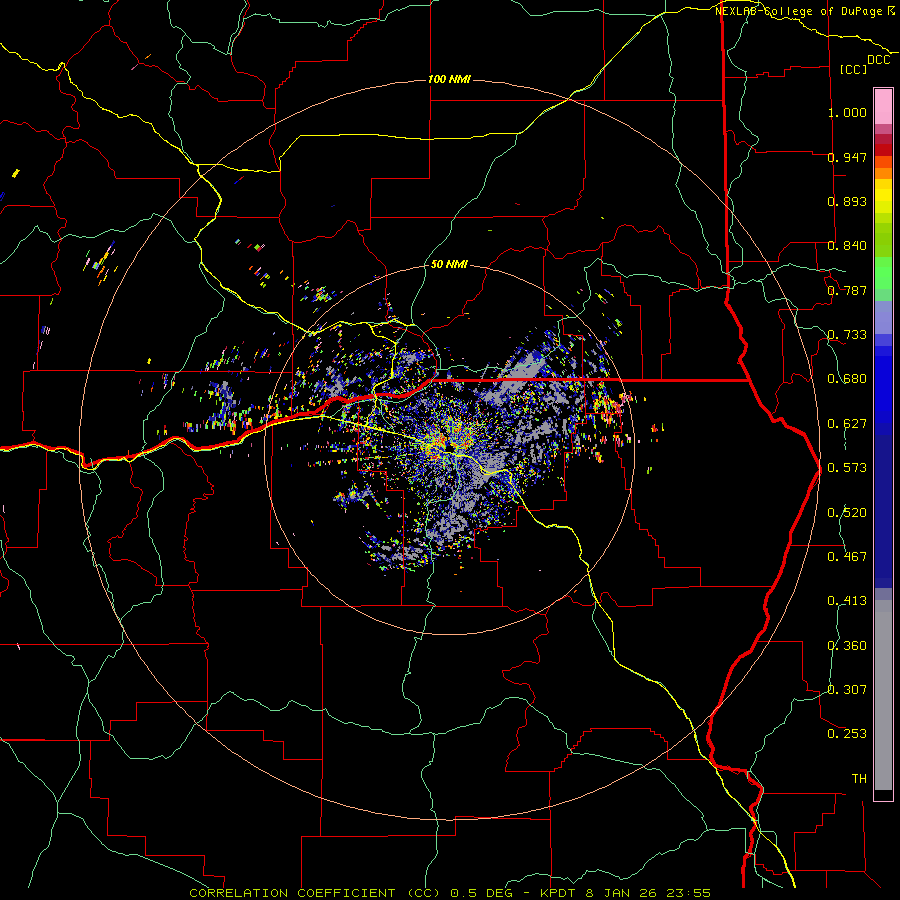Click the pink segment of the color bar
900x900 pixels.
(883, 107)
